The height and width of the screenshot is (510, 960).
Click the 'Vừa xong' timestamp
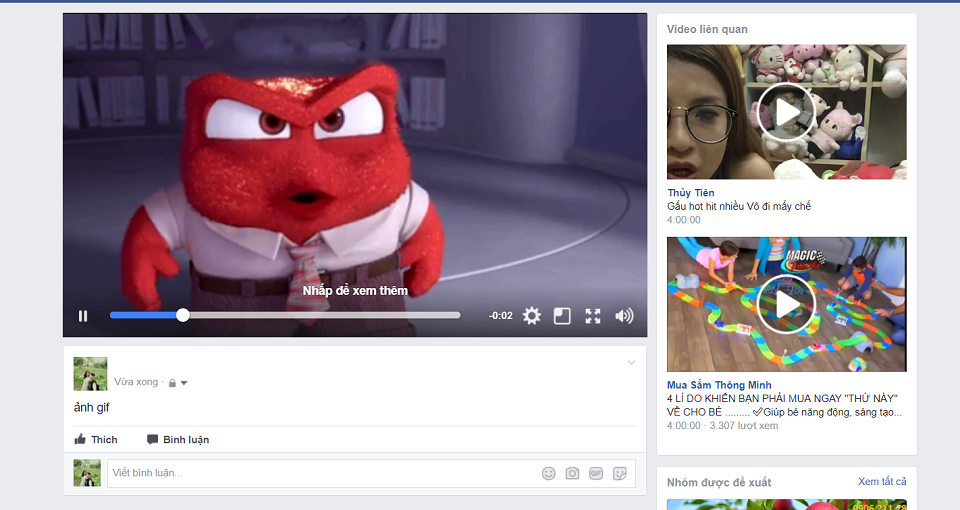136,382
